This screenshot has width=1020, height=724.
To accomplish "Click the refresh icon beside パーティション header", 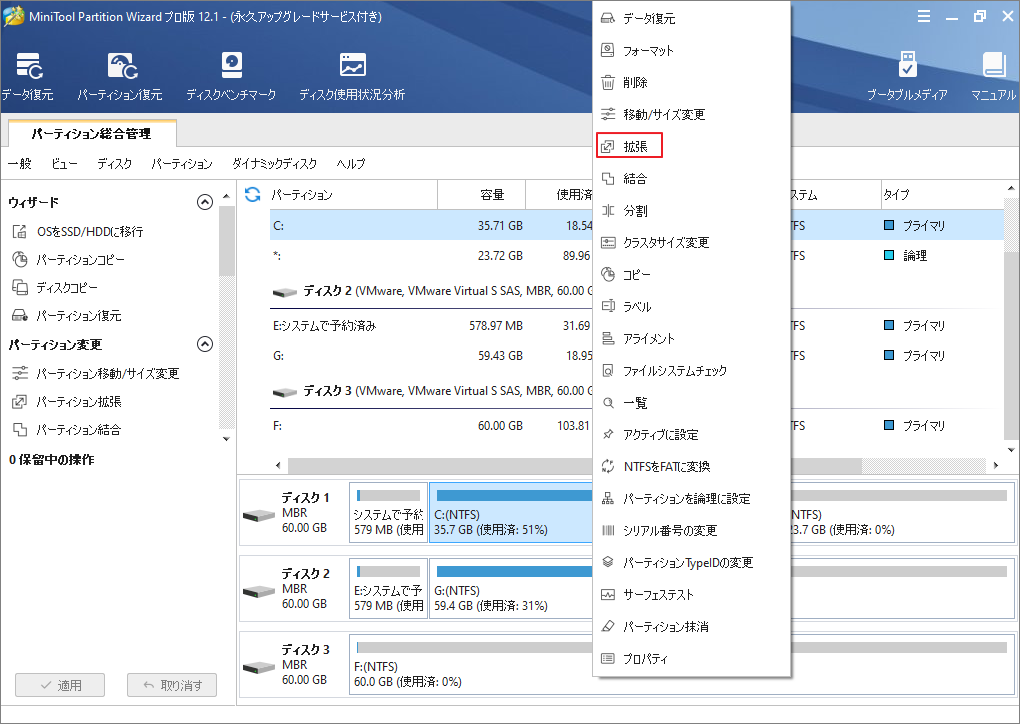I will (253, 194).
